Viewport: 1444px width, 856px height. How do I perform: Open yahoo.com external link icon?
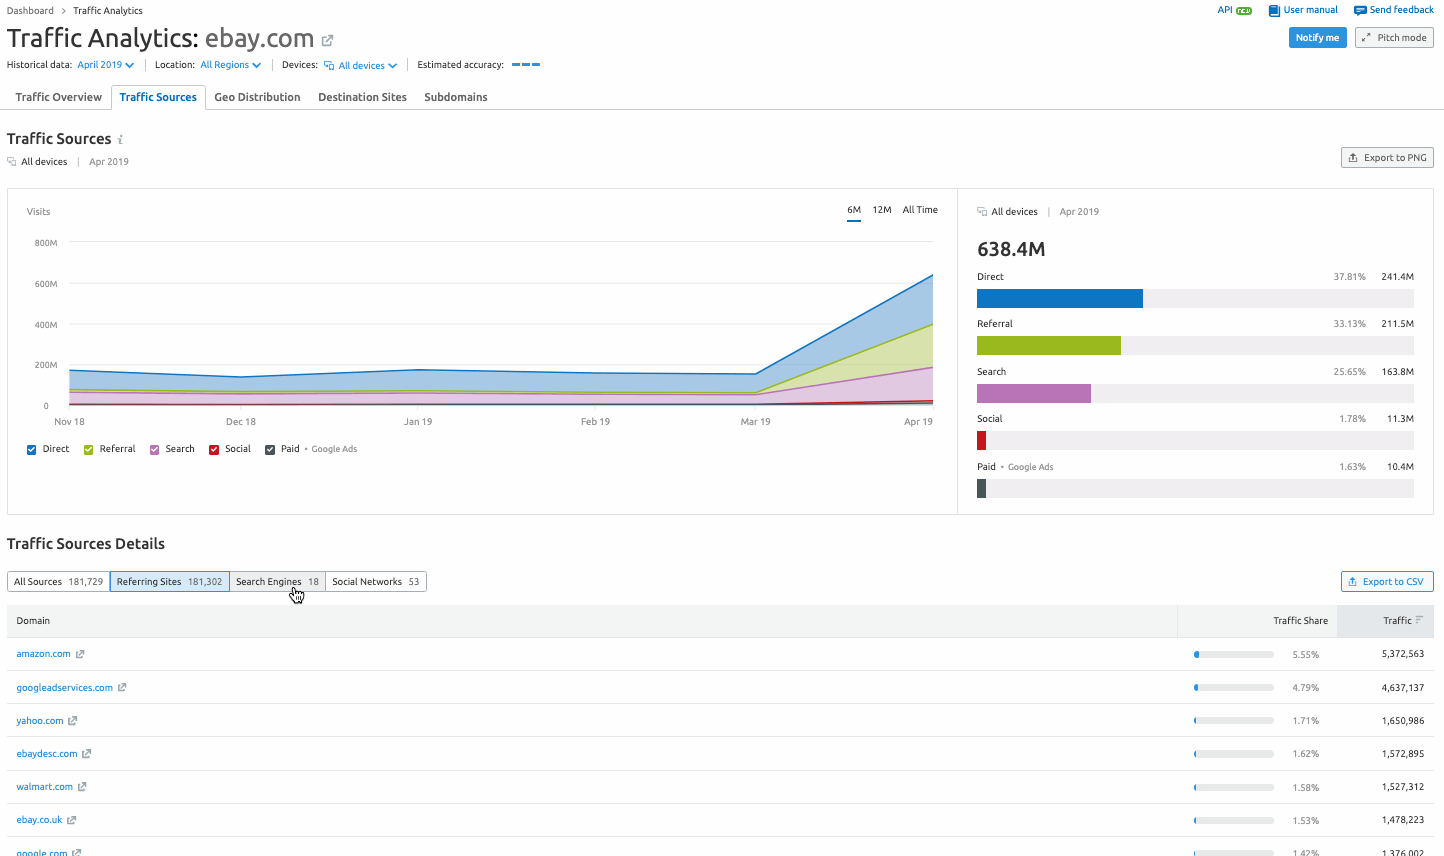[x=73, y=720]
